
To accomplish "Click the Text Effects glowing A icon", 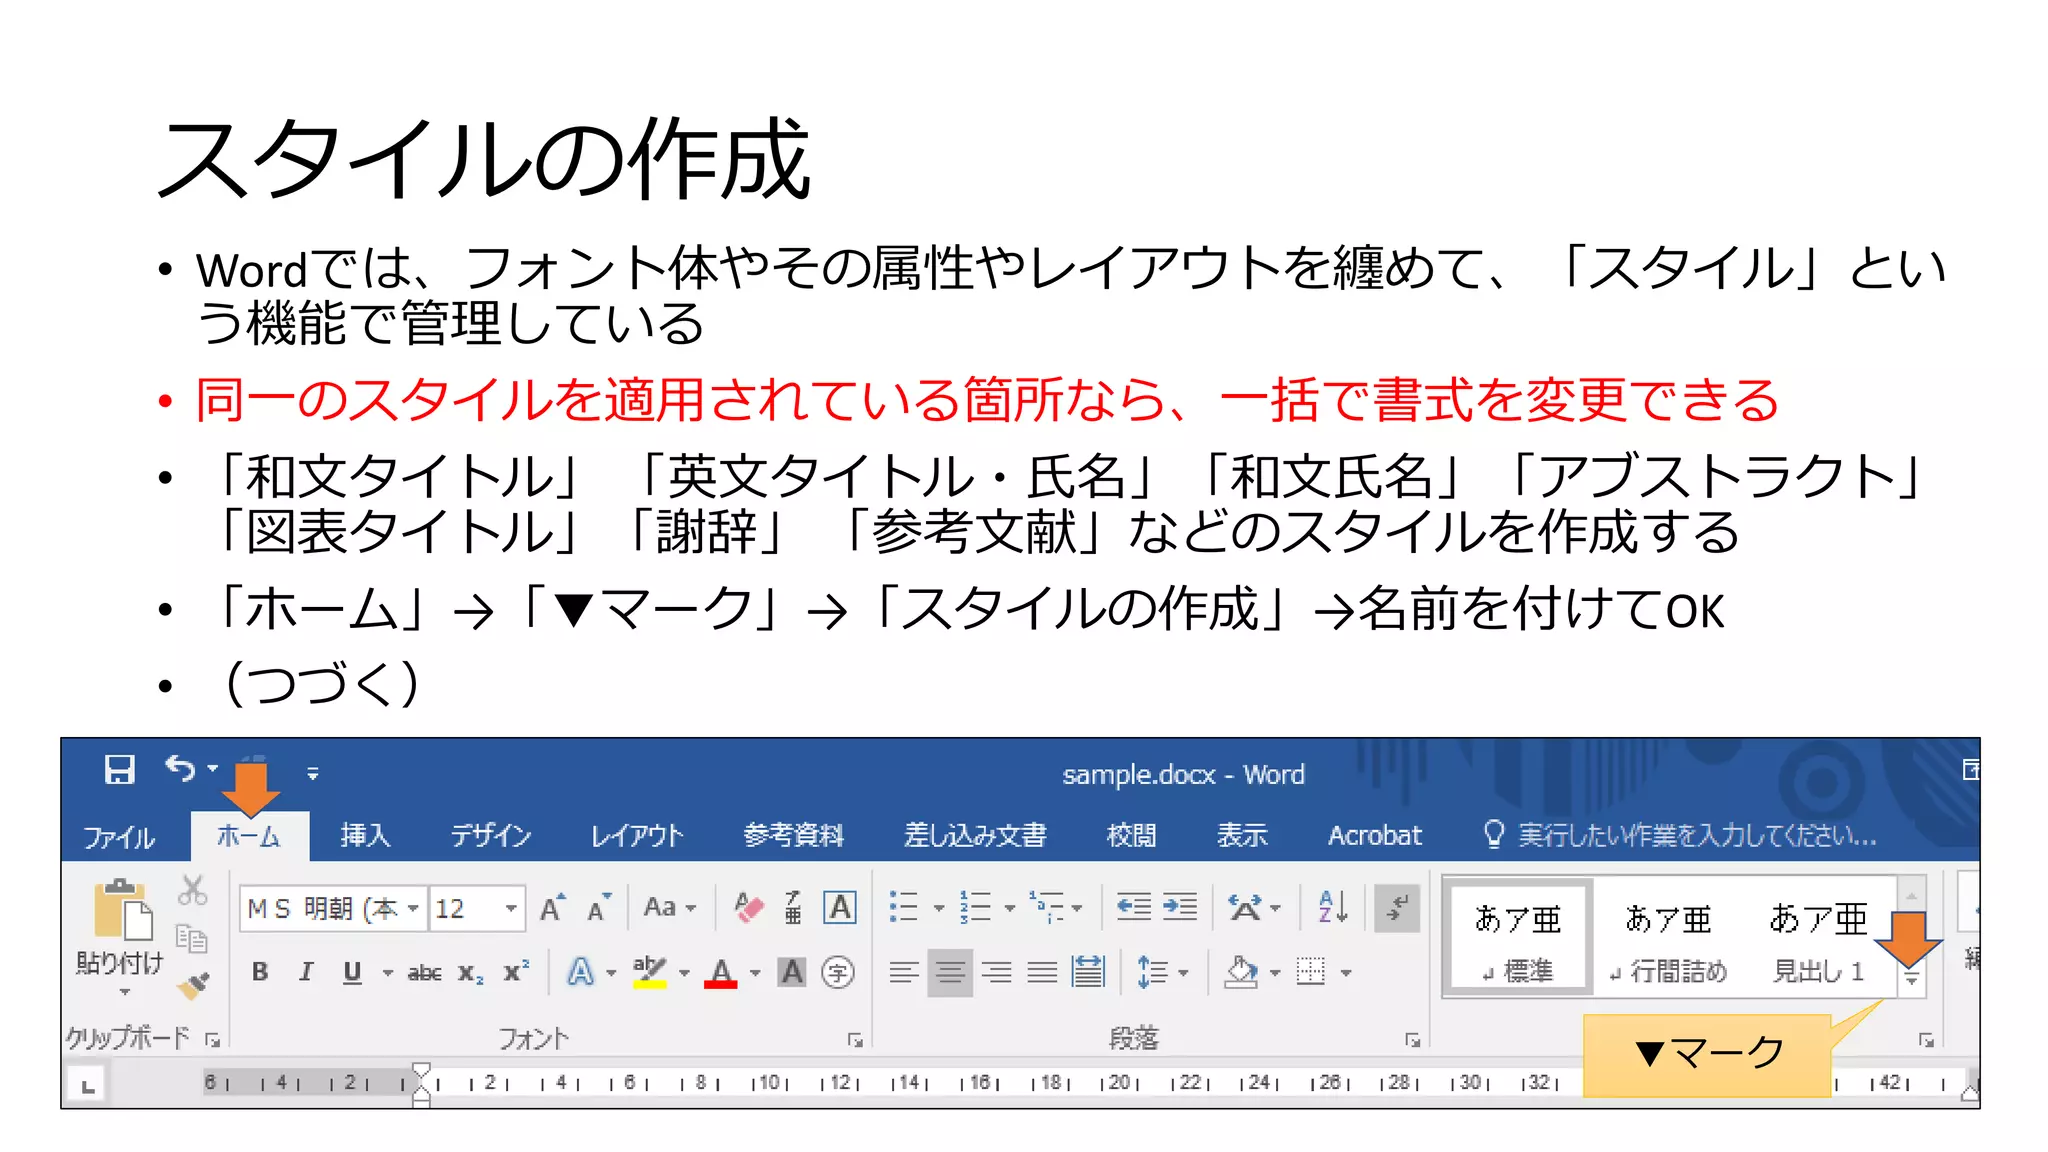I will [580, 972].
